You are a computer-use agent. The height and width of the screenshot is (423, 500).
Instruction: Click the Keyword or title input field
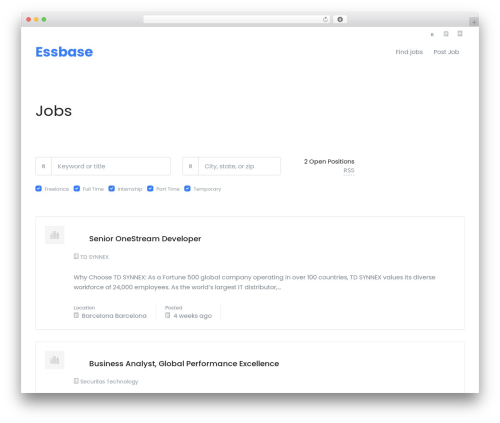tap(111, 166)
